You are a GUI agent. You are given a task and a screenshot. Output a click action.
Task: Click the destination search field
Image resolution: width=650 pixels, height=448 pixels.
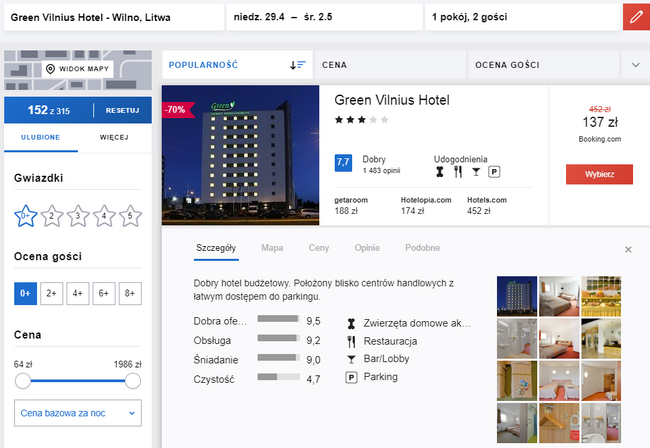pyautogui.click(x=114, y=17)
